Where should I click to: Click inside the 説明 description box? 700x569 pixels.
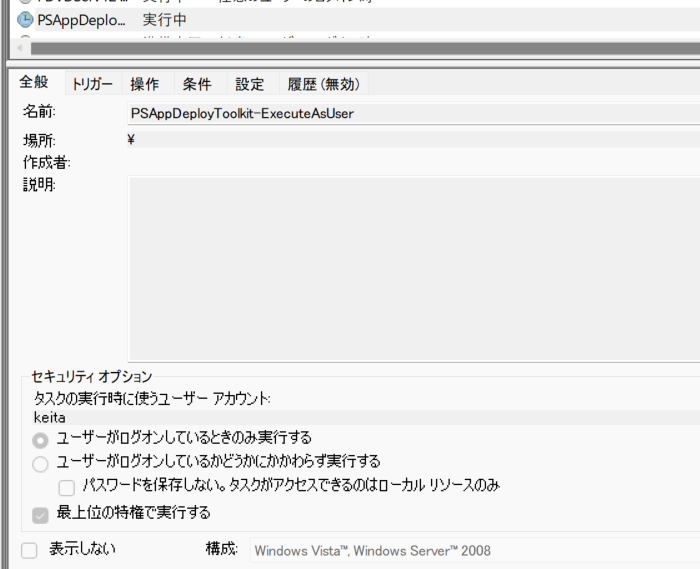pyautogui.click(x=414, y=269)
